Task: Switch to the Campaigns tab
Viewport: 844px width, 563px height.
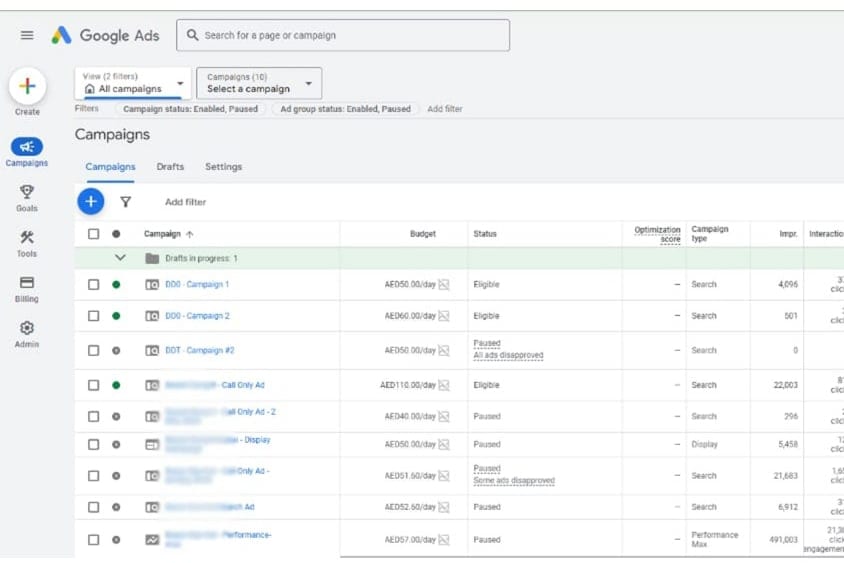Action: click(x=110, y=167)
